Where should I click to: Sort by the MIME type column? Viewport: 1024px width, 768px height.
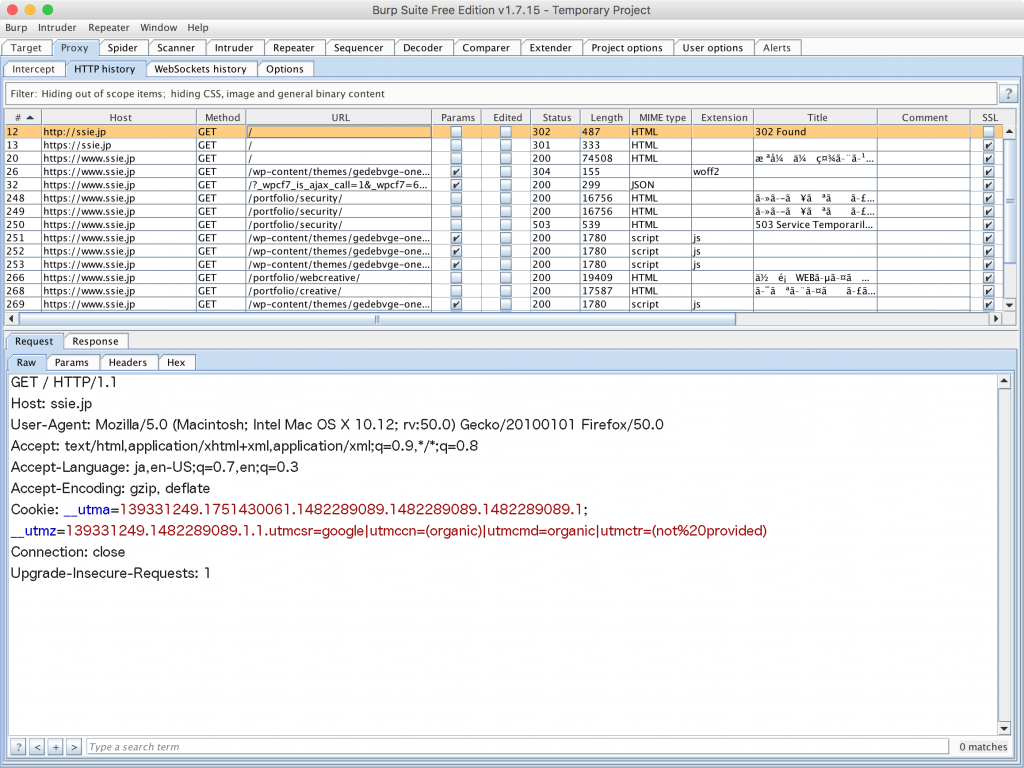point(661,117)
